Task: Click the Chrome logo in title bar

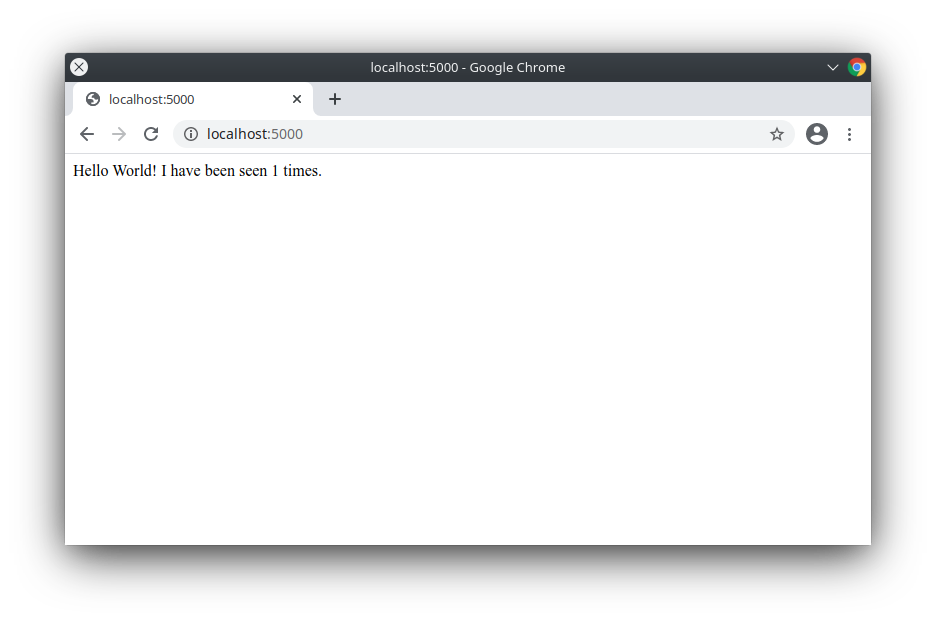Action: [x=857, y=67]
